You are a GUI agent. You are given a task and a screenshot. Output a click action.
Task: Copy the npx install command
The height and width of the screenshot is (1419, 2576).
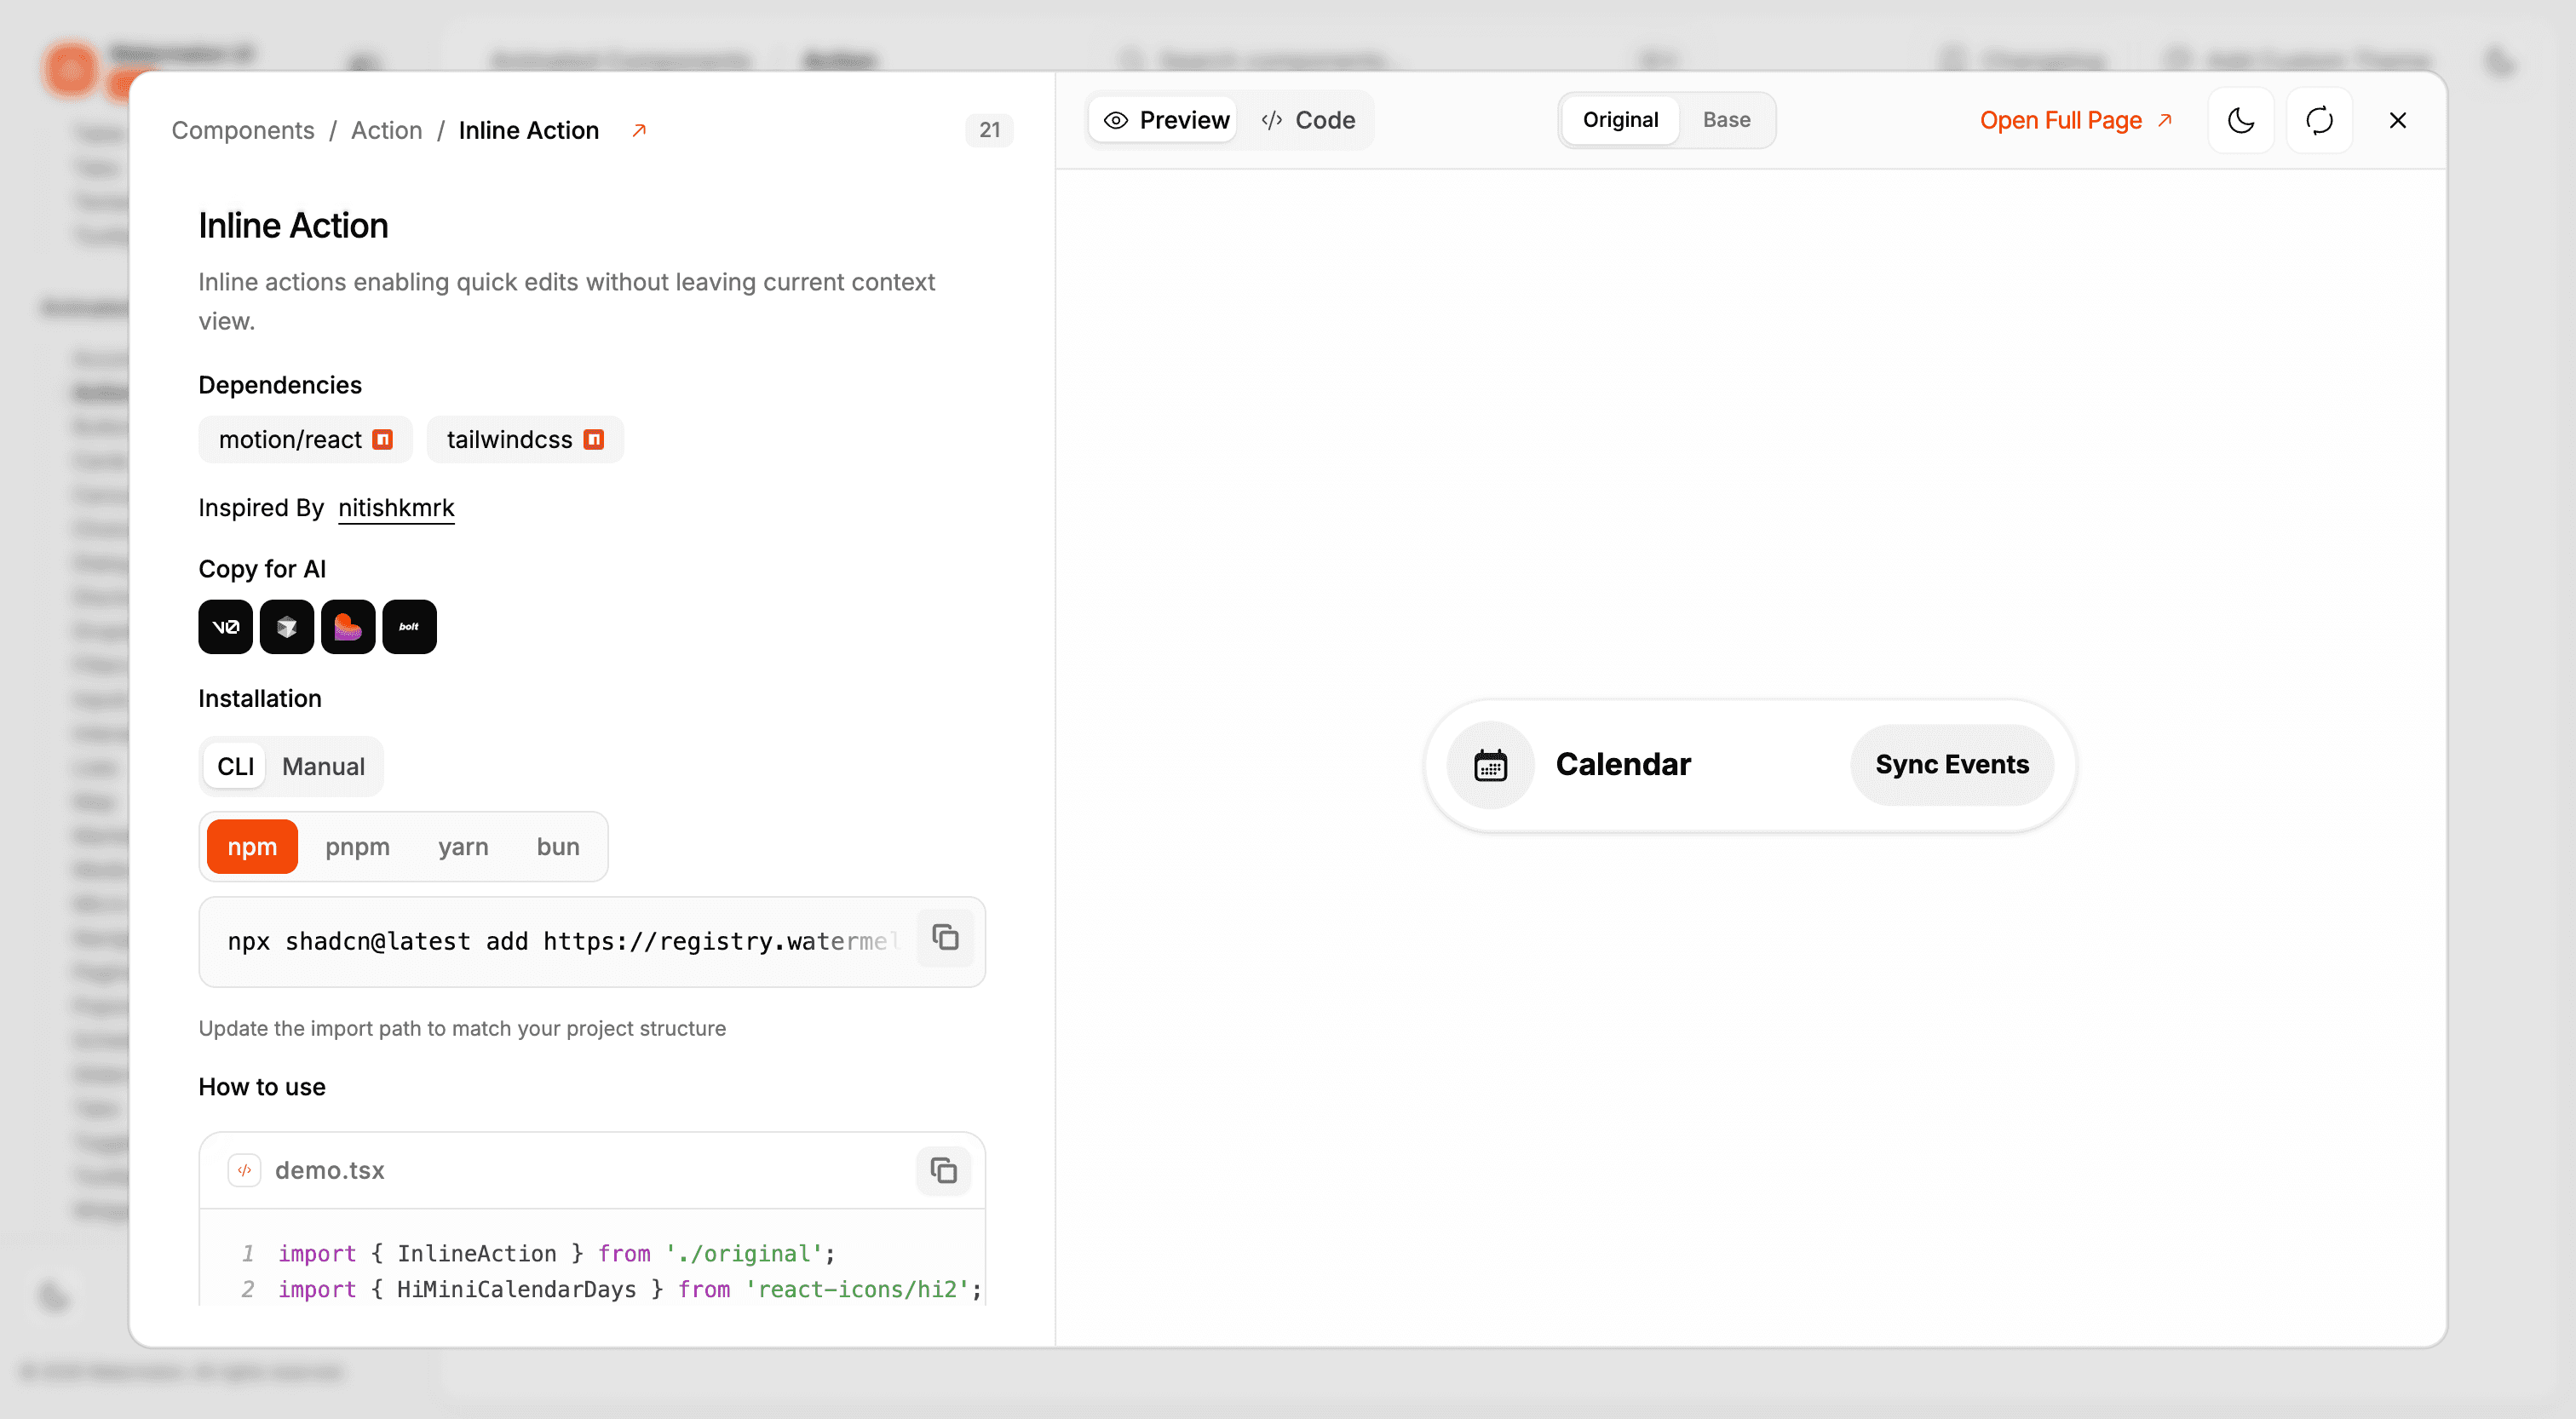[x=945, y=938]
